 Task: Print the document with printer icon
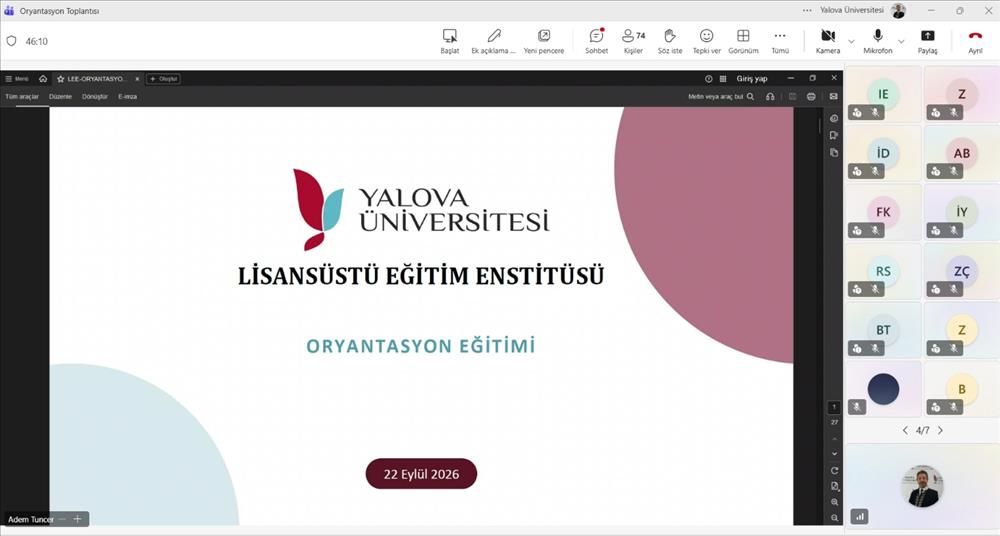[x=811, y=97]
